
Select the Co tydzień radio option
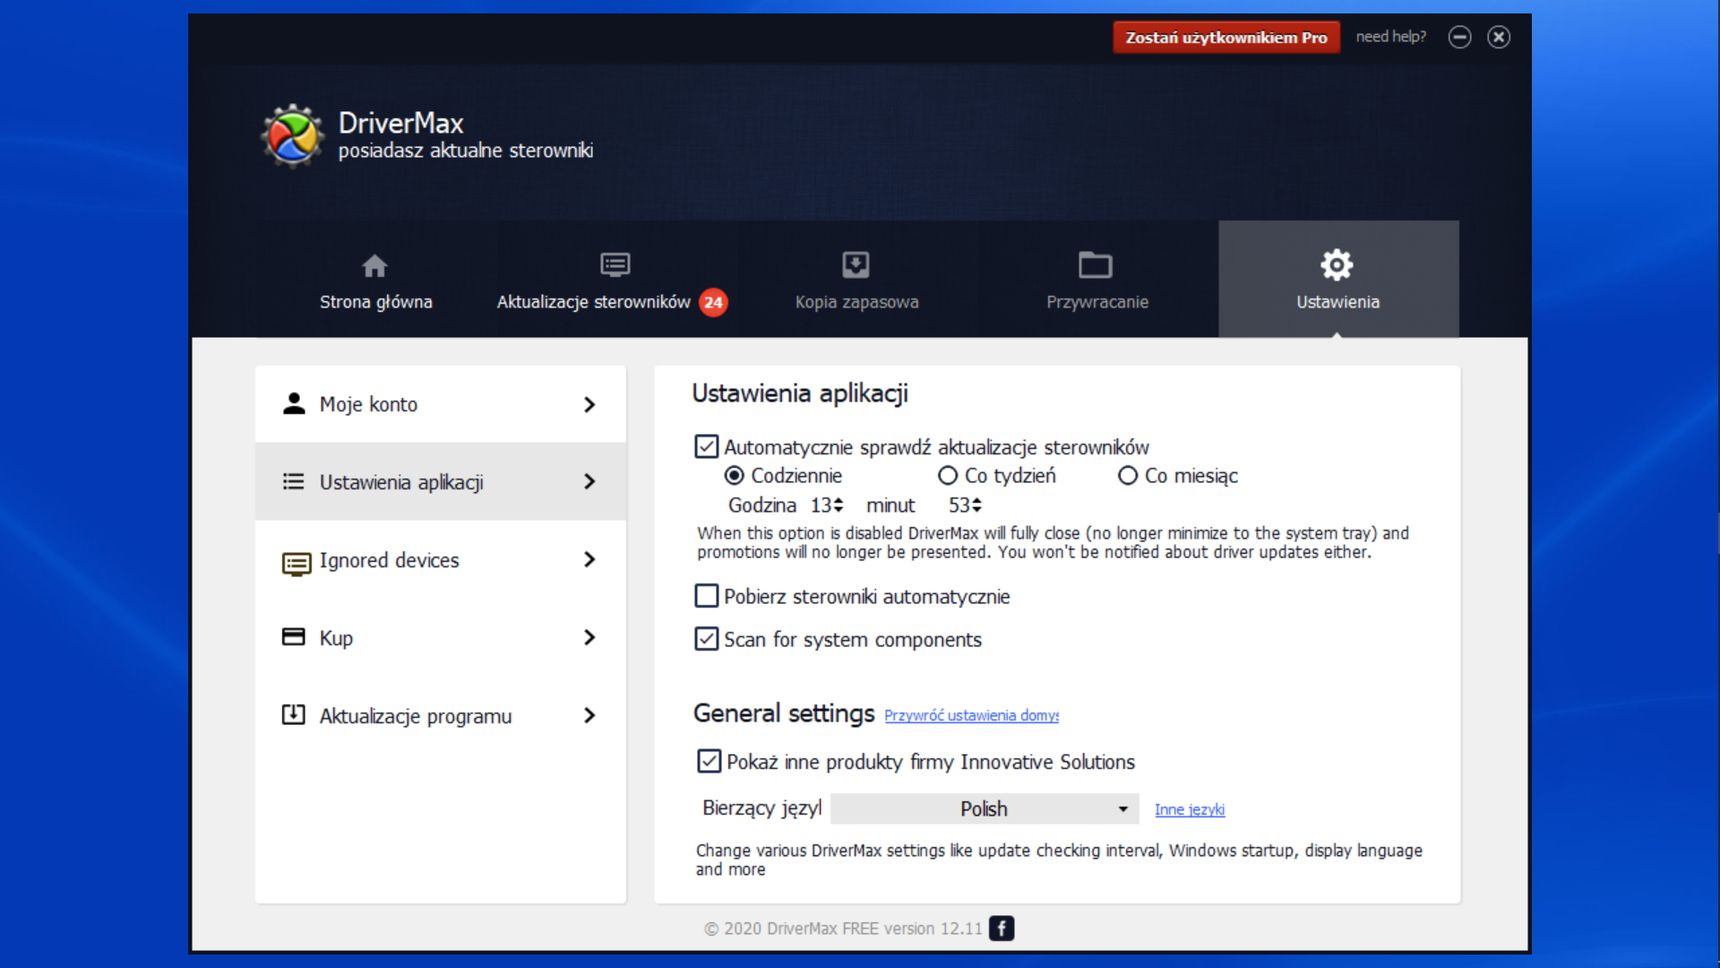948,475
